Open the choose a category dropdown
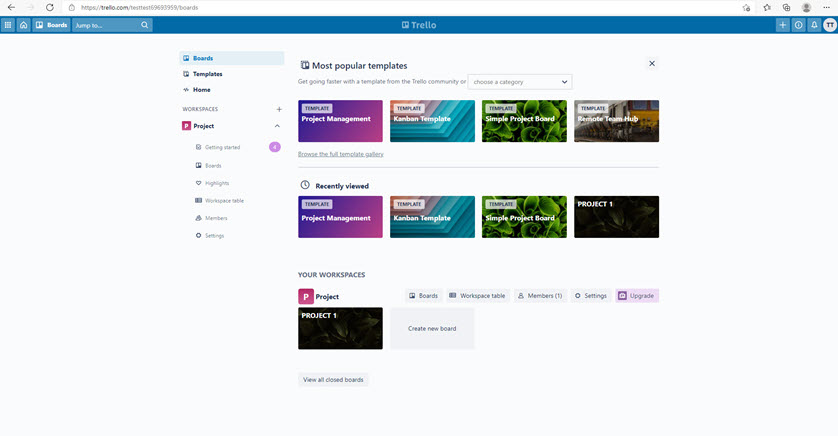The image size is (838, 436). pos(520,82)
